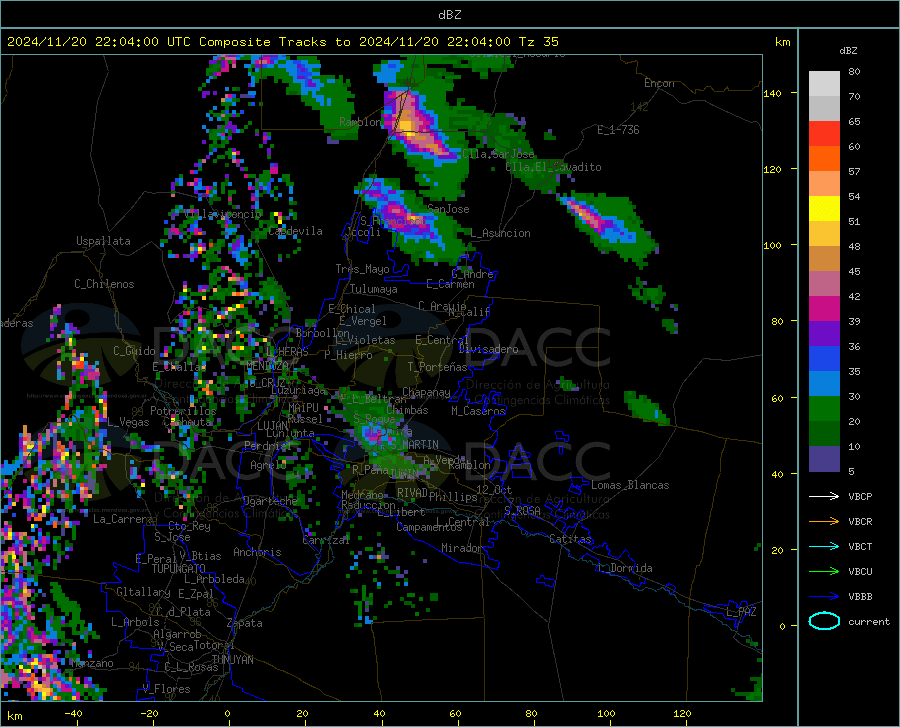Click the Tulumaya place label
The height and width of the screenshot is (727, 900).
tap(374, 289)
